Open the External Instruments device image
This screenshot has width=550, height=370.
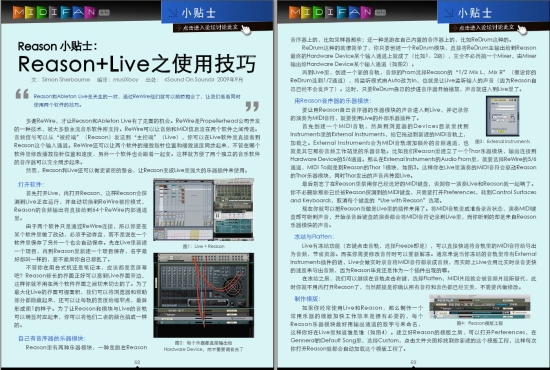click(502, 116)
